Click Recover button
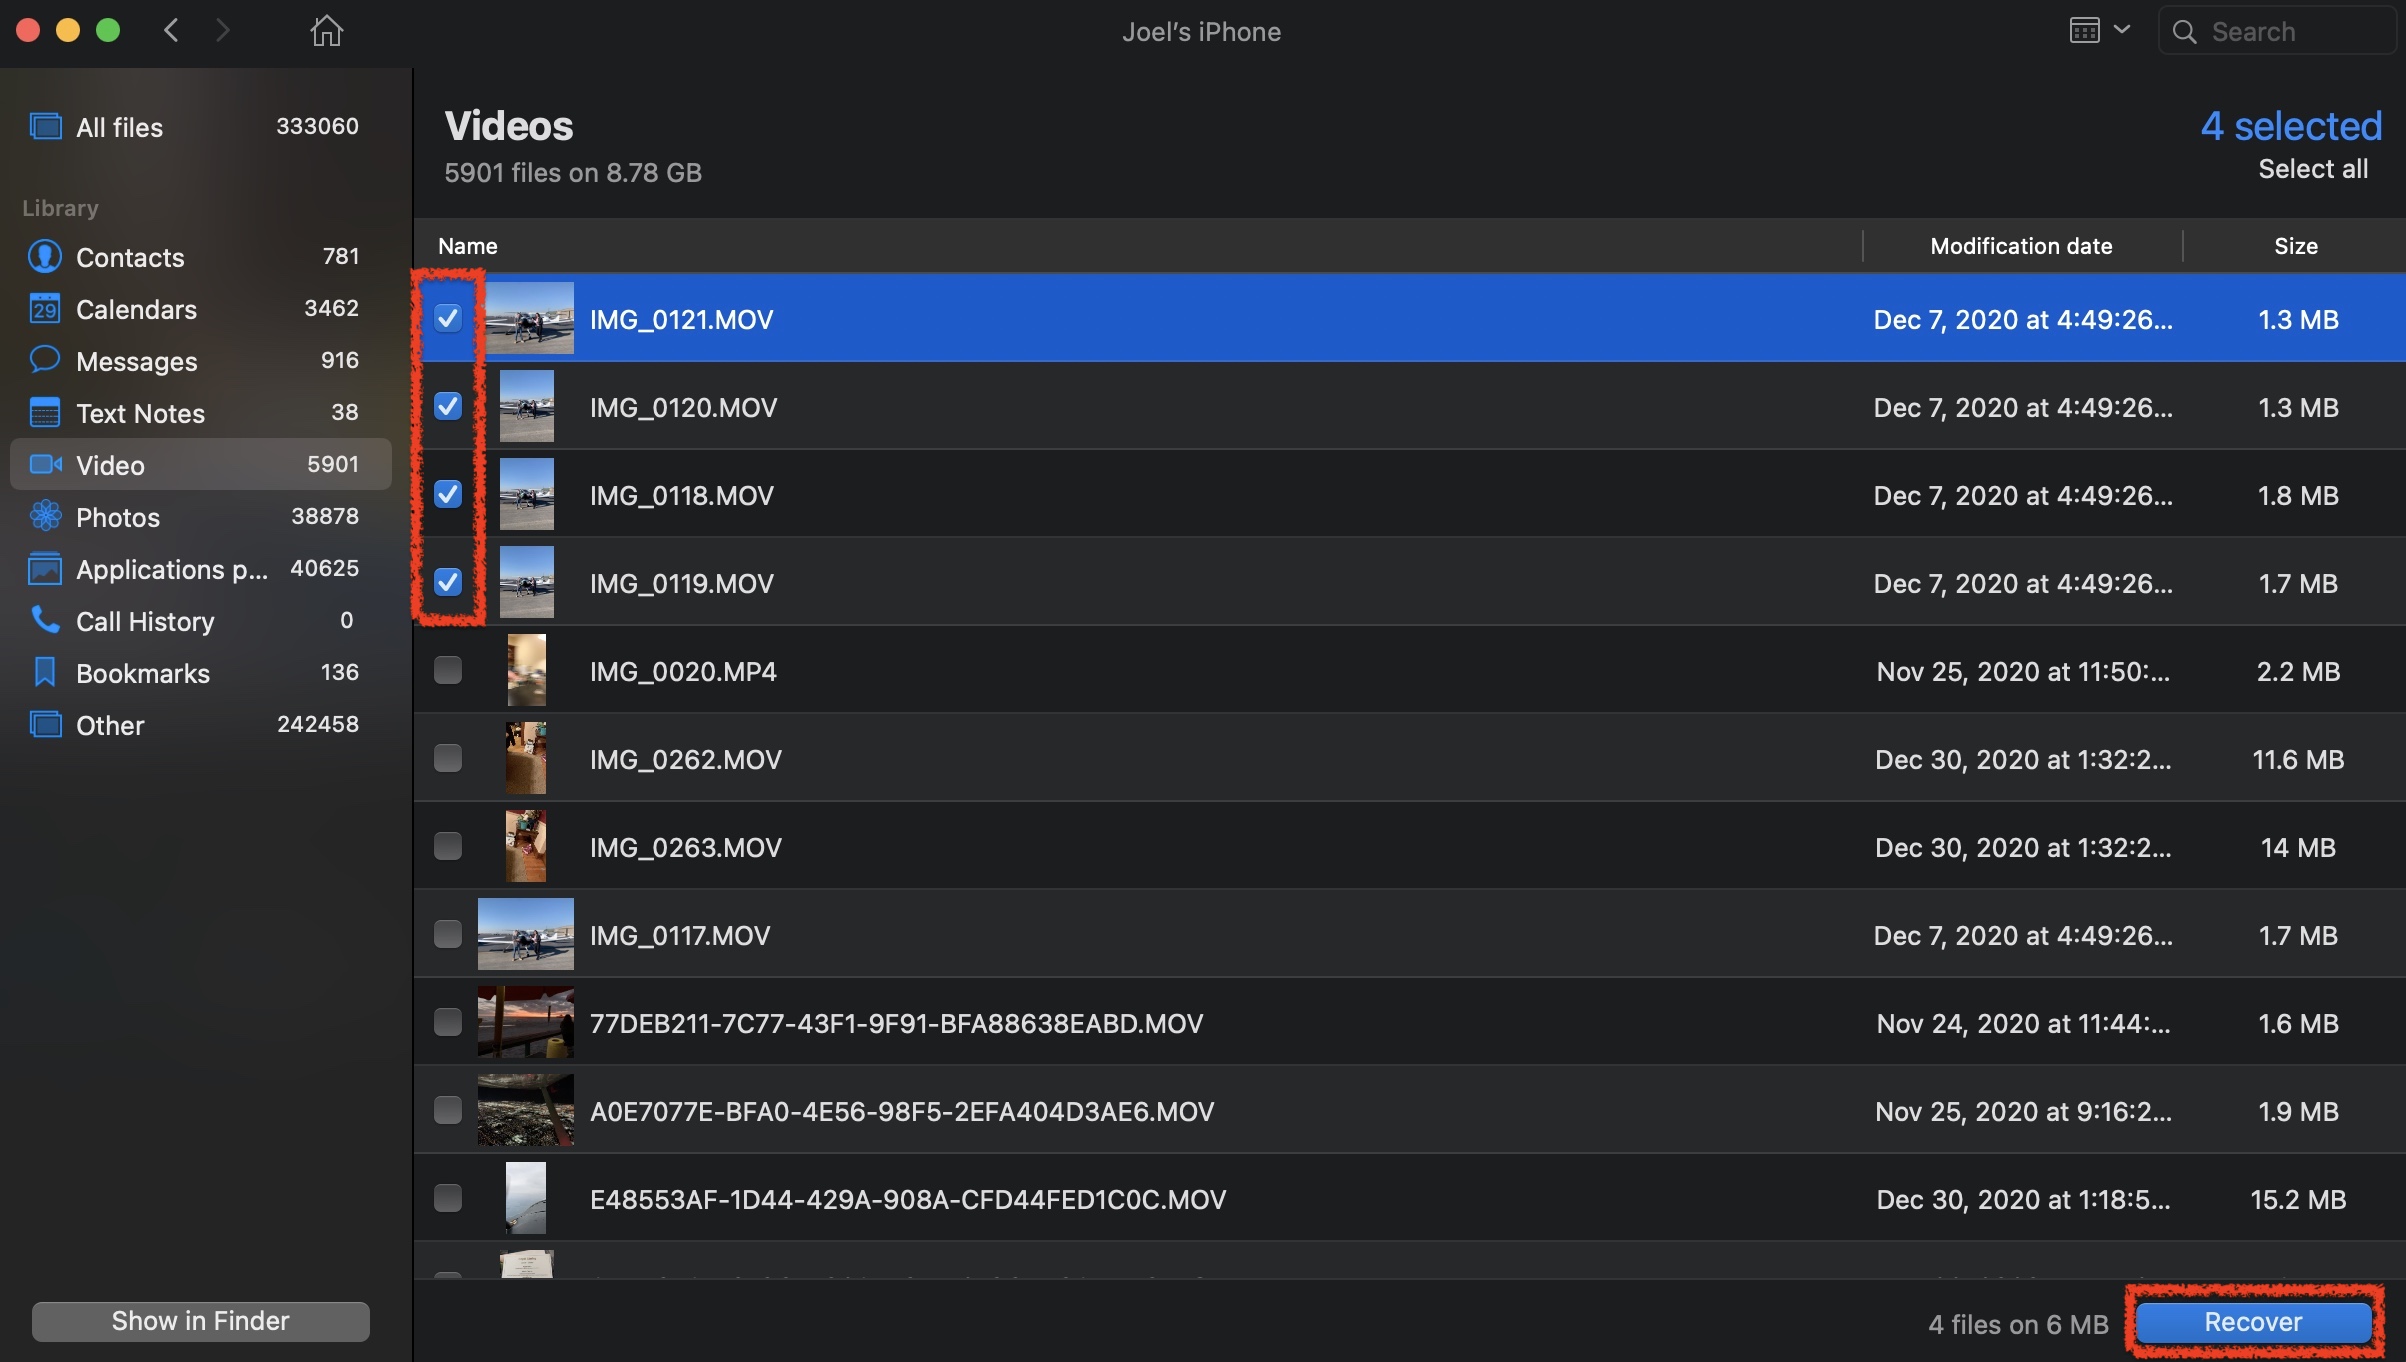 (2253, 1322)
